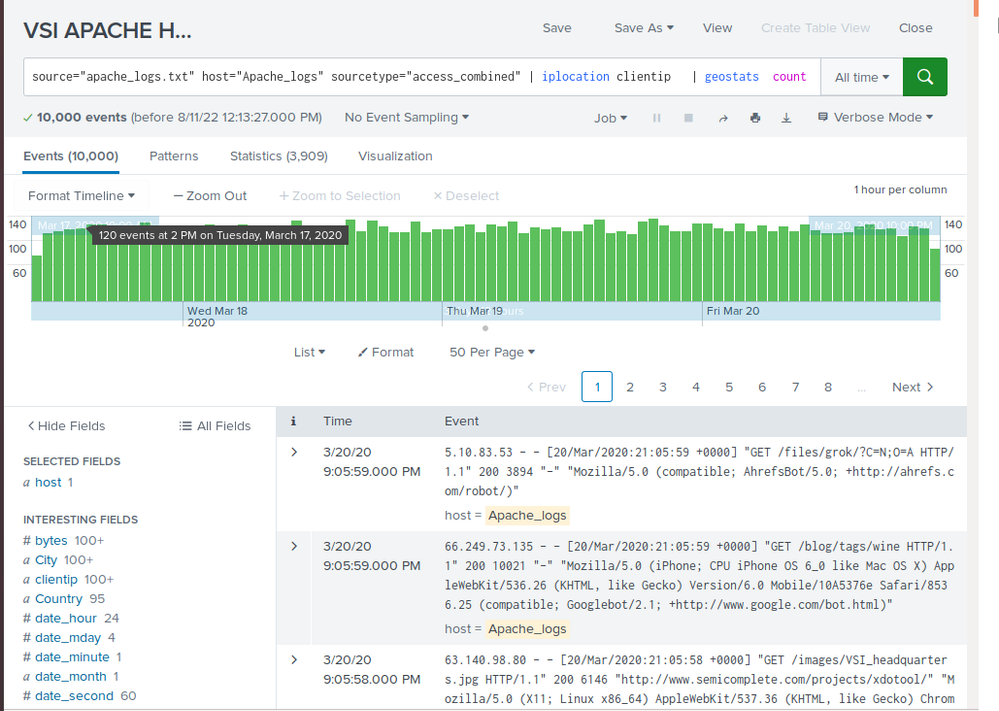
Task: Click the Export download icon
Action: pyautogui.click(x=786, y=118)
